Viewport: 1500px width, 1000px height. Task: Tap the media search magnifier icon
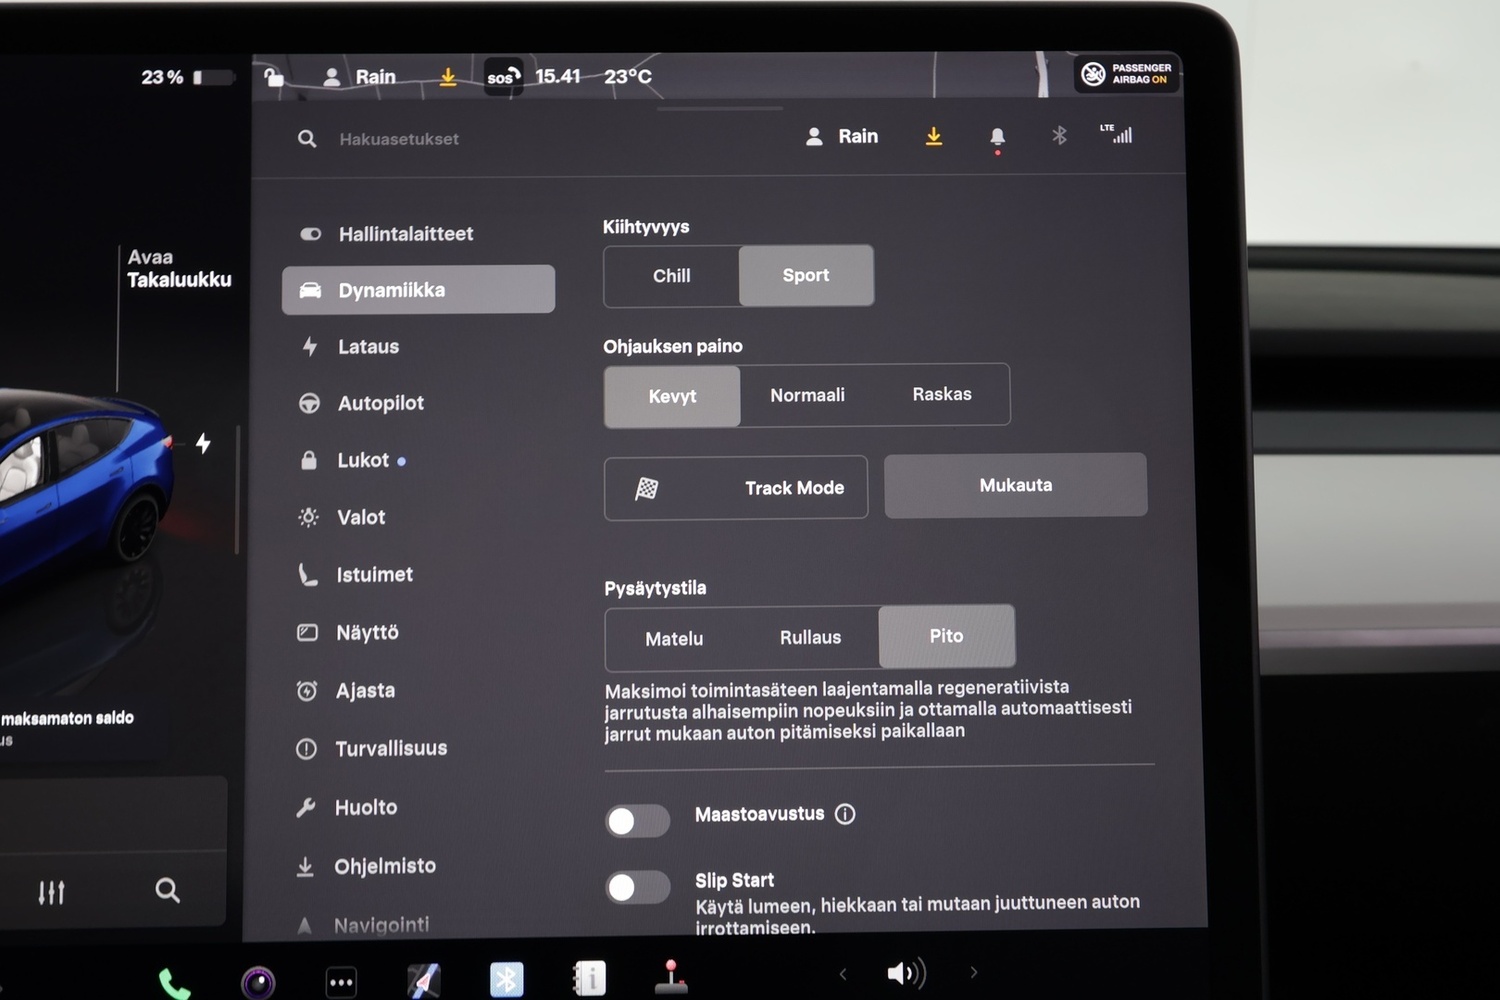[167, 890]
